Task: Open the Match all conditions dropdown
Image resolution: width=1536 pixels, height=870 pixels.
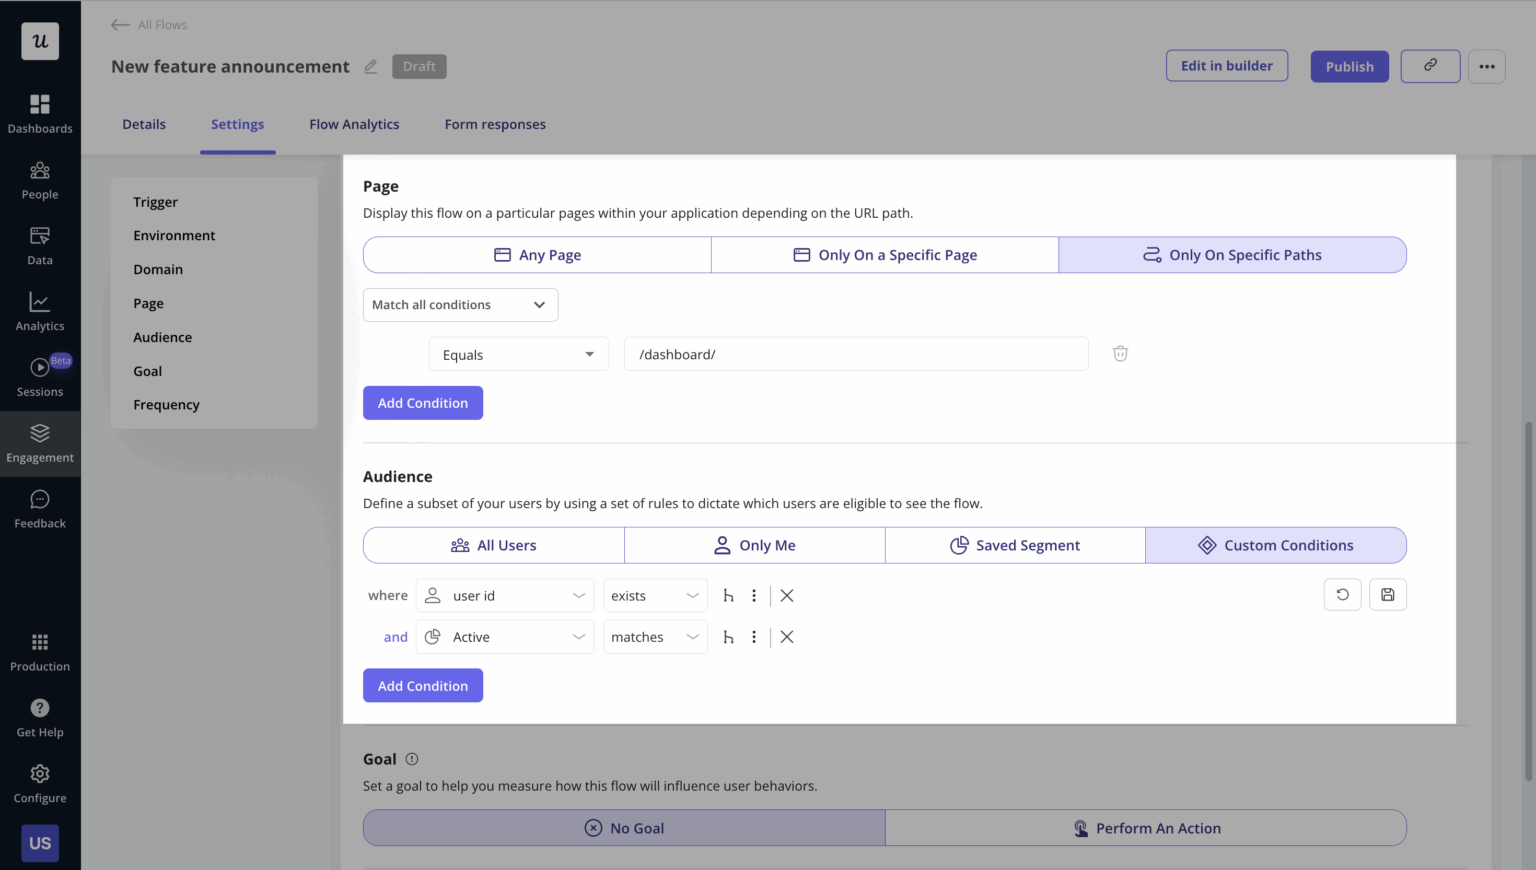Action: point(460,304)
